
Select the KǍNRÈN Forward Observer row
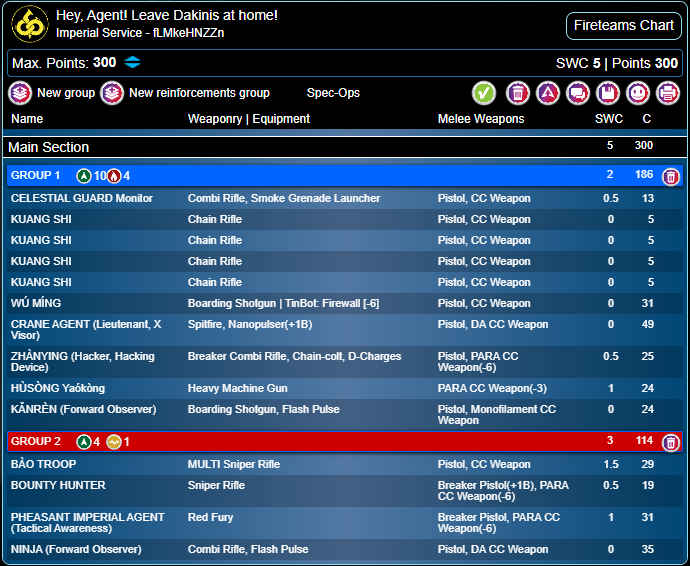coord(345,415)
